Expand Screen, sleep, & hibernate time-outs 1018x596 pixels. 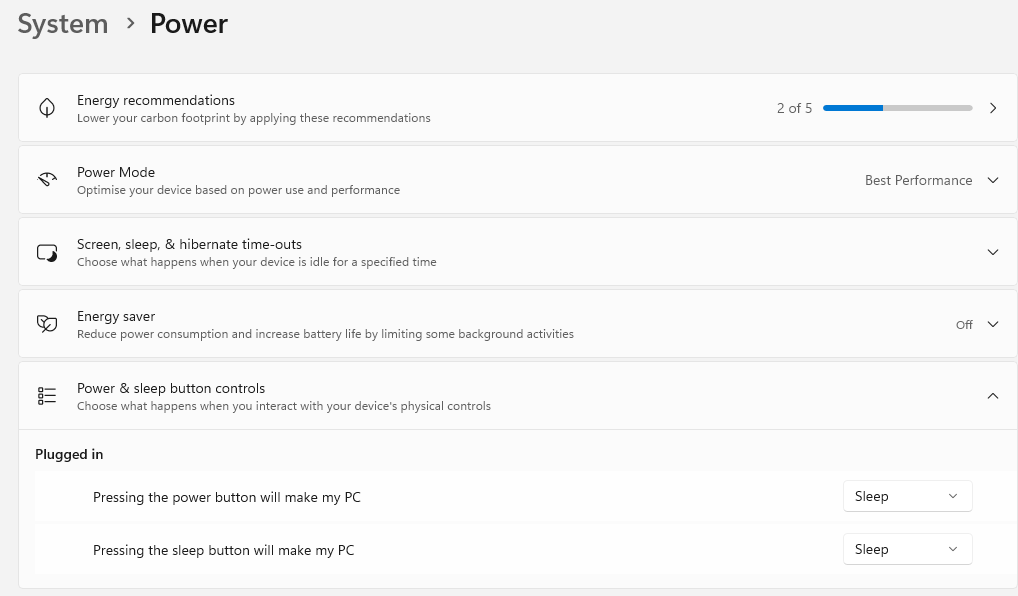pos(993,252)
